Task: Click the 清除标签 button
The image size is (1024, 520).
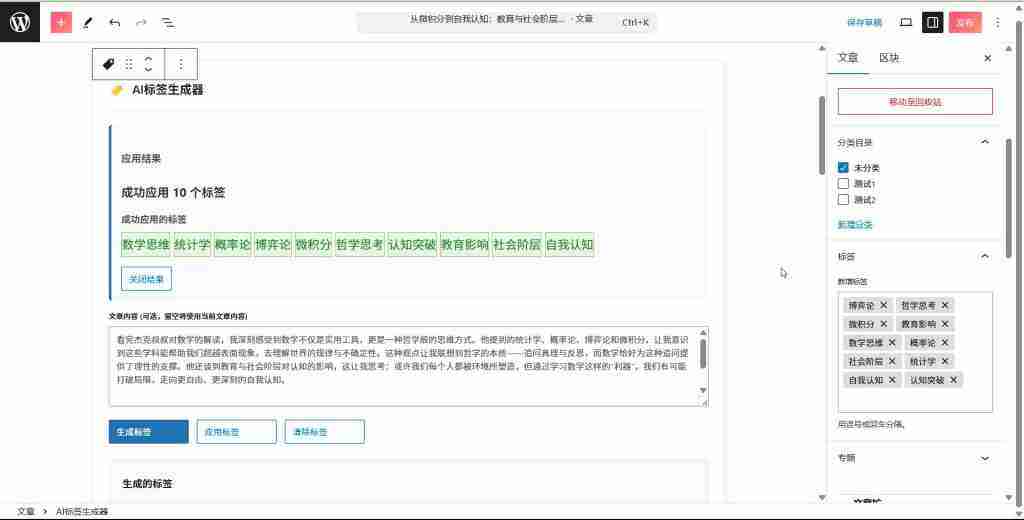Action: pos(325,432)
